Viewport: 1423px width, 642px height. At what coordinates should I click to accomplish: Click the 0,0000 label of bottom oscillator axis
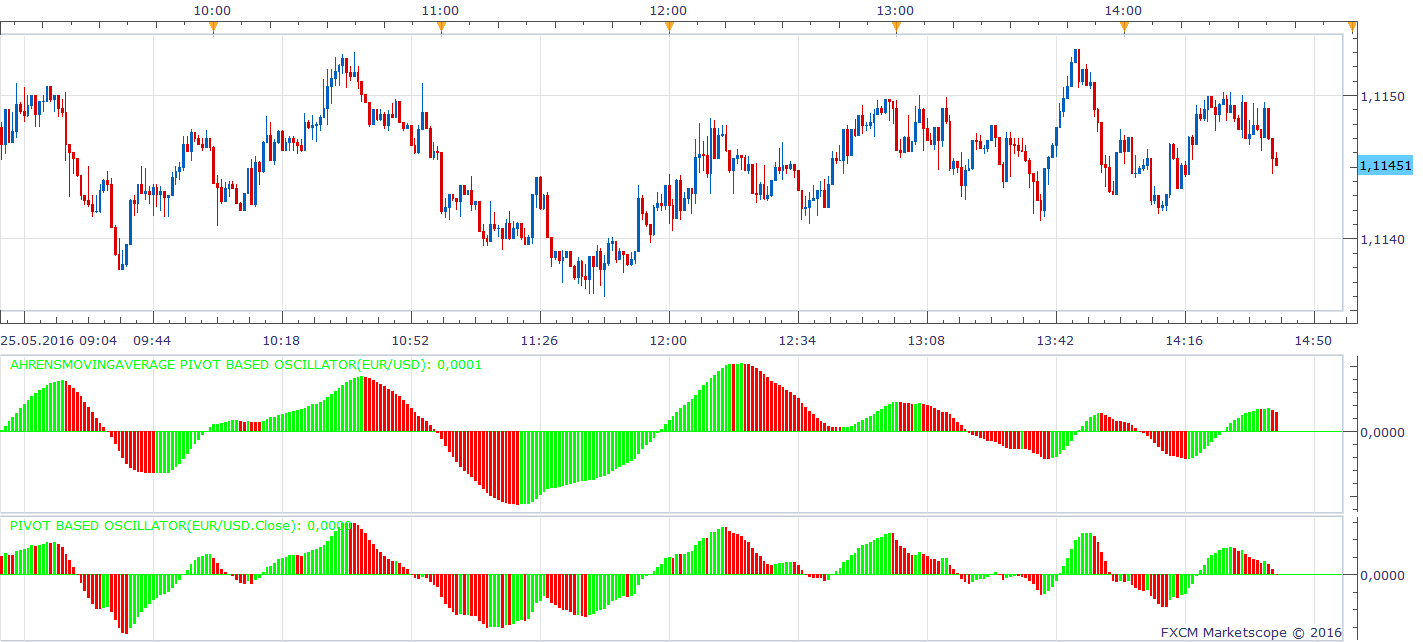point(1384,575)
